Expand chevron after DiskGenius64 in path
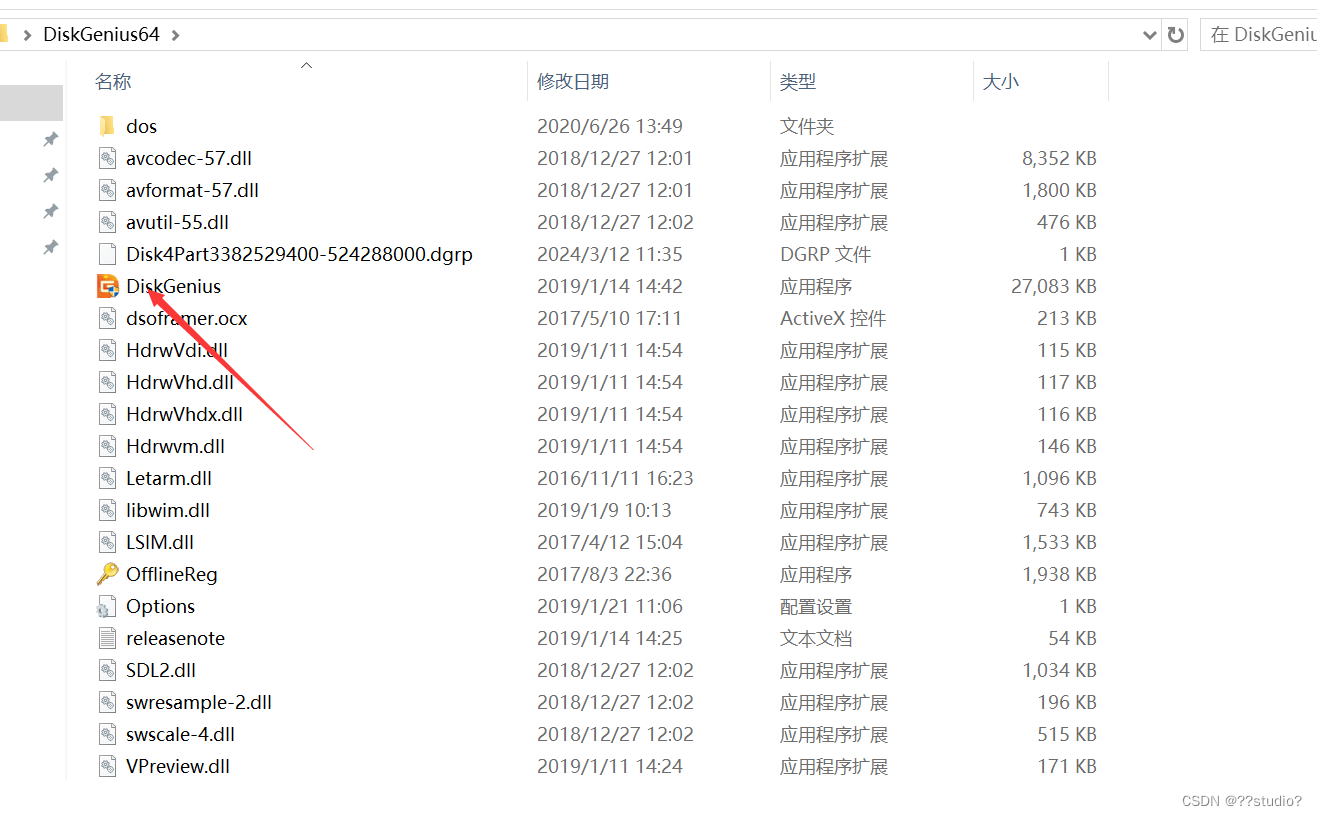 tap(176, 35)
